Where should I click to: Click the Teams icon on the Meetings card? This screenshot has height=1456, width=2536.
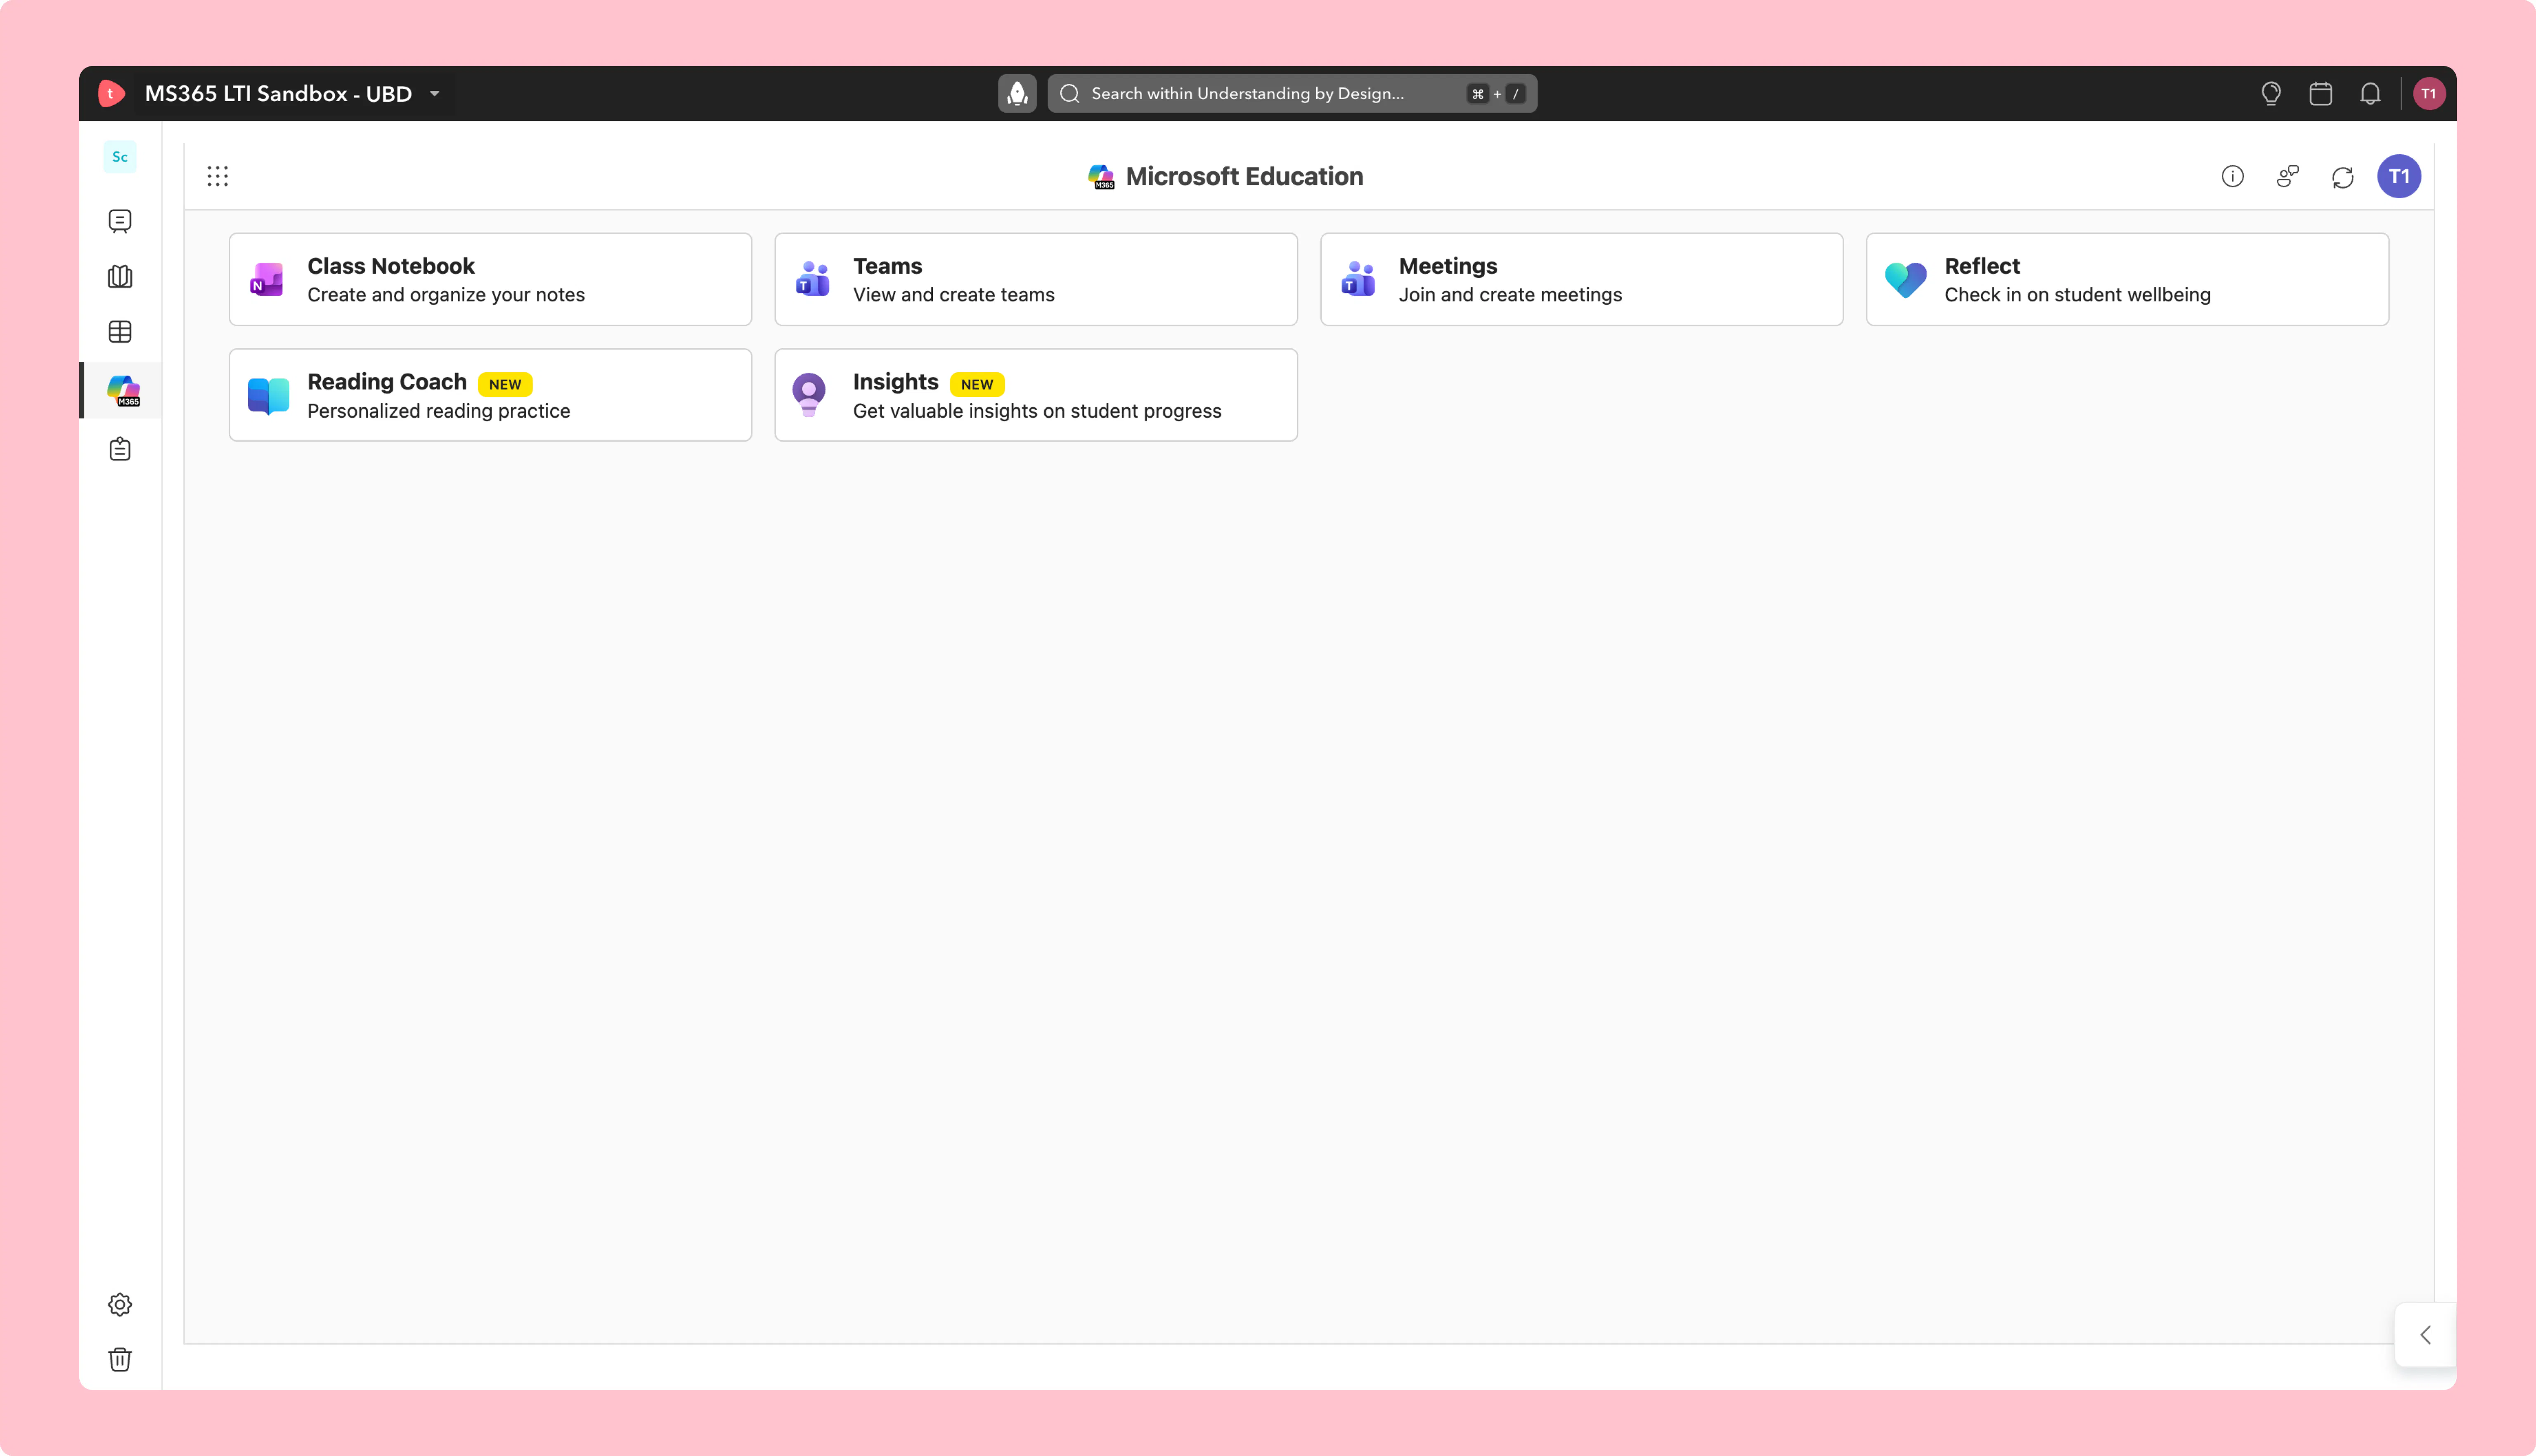point(1358,279)
